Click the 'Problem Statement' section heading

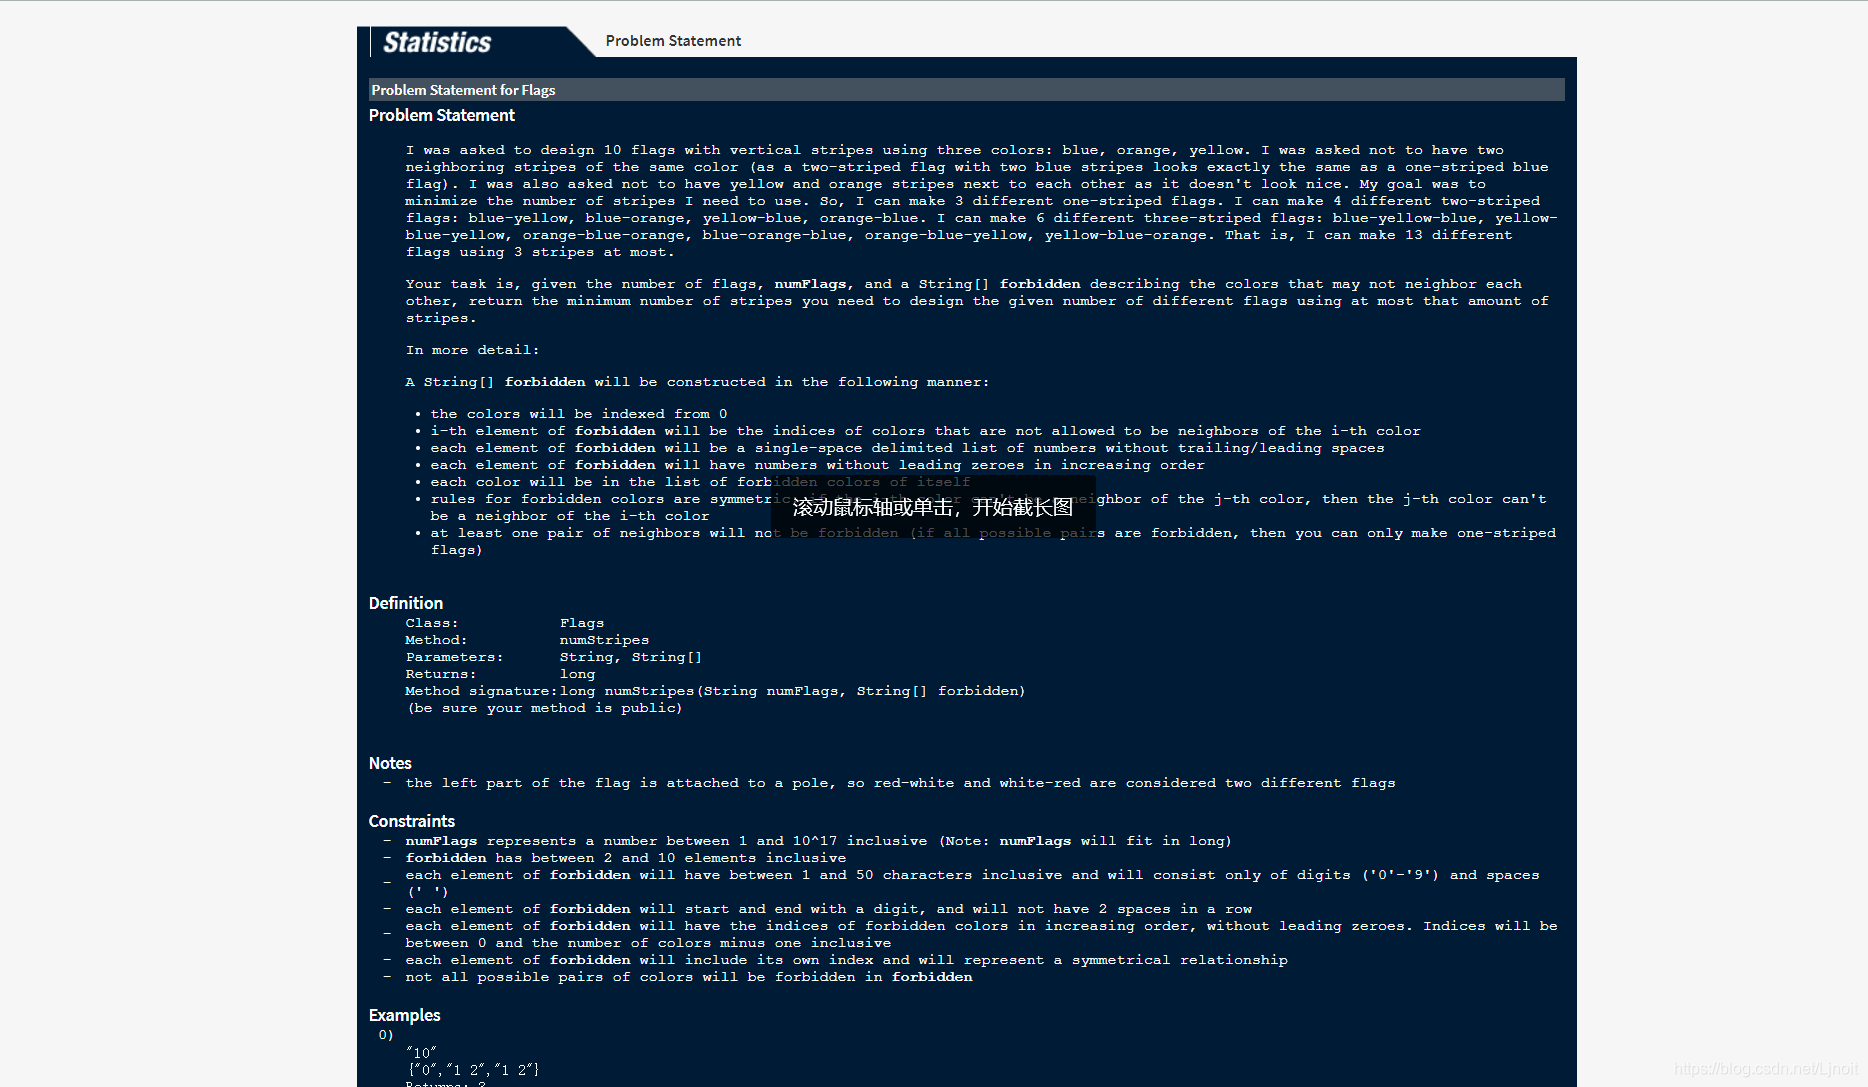click(441, 115)
